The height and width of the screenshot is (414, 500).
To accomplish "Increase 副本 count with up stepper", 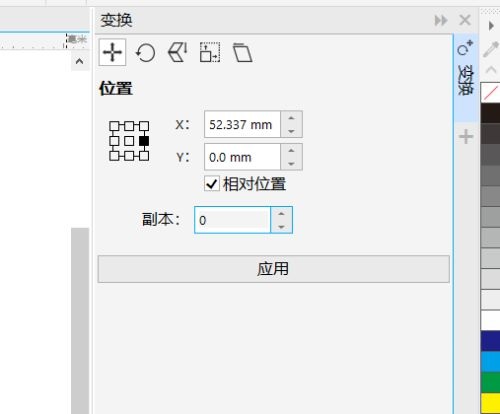I will [x=281, y=214].
